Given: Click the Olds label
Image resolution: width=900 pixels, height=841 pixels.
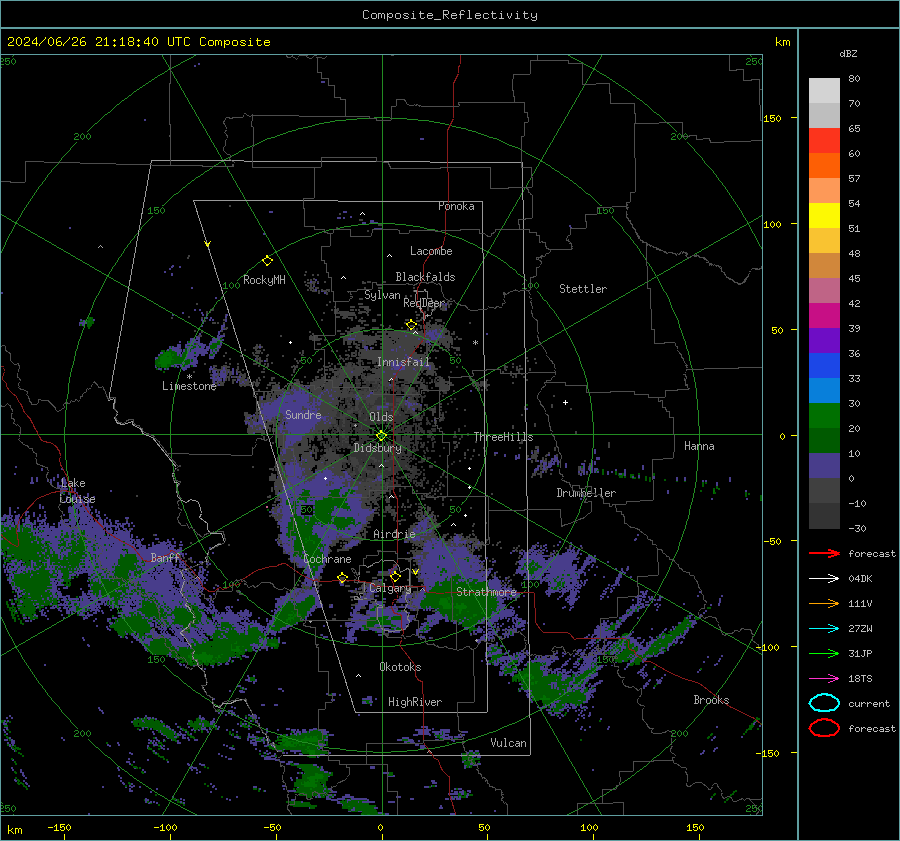Looking at the screenshot, I should coord(381,417).
